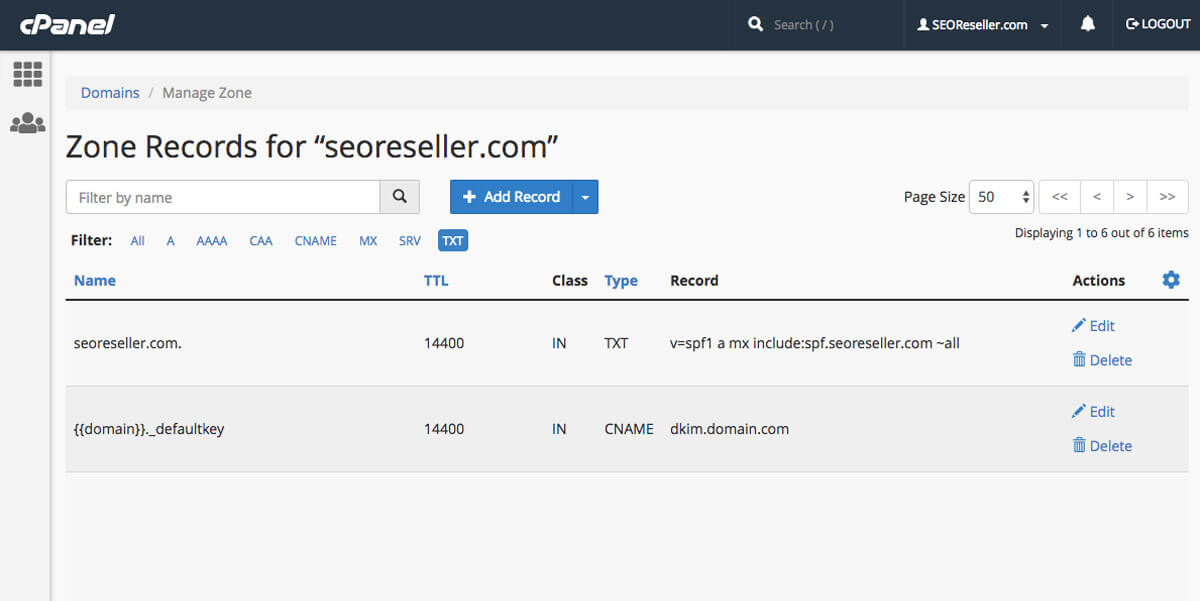Open the Add Record dropdown arrow
Screen dimensions: 1200x601
(x=585, y=196)
